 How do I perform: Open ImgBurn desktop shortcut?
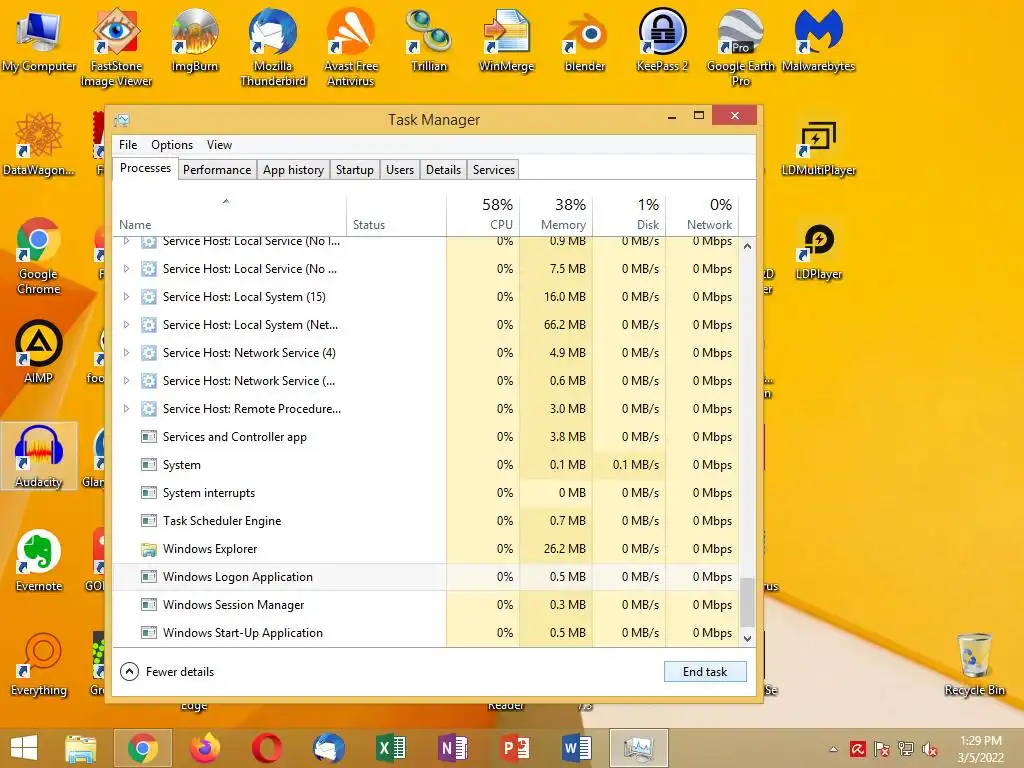[x=194, y=41]
